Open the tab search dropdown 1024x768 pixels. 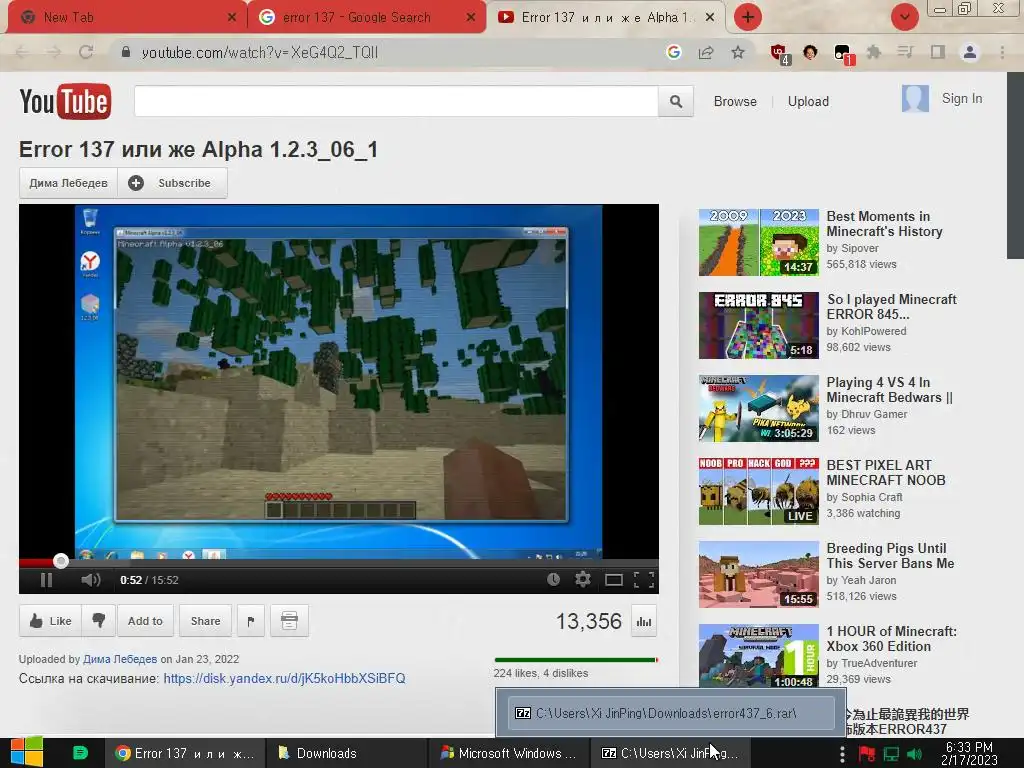904,17
